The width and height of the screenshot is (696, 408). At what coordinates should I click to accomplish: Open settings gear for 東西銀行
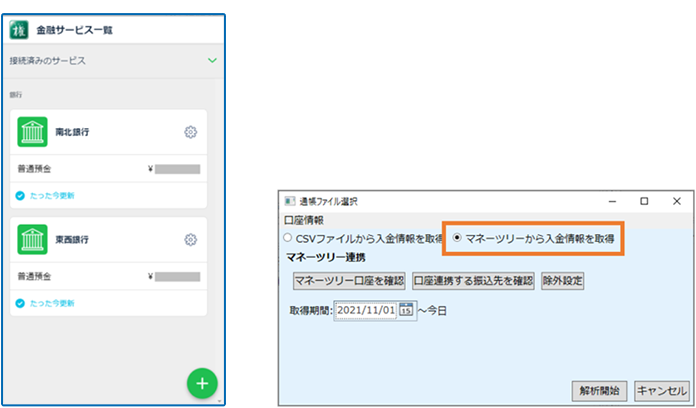(190, 240)
